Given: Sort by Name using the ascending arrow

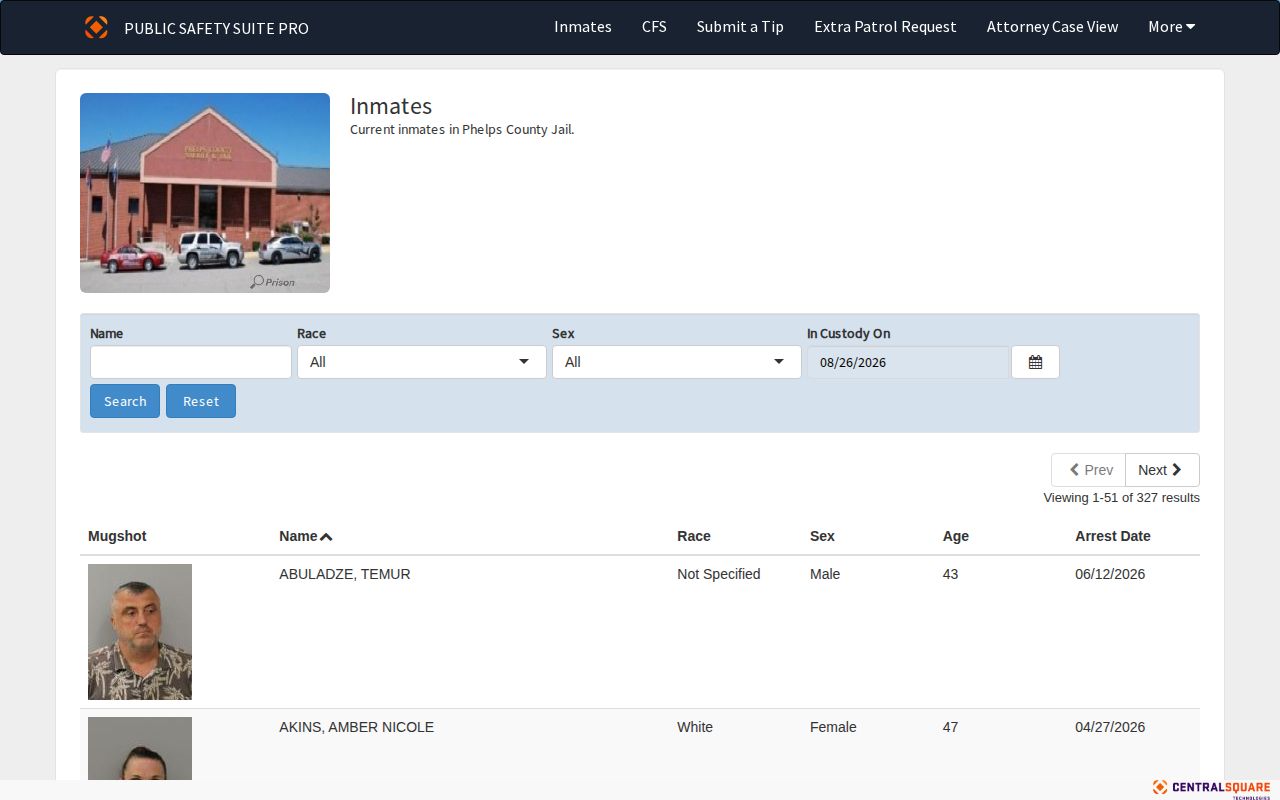Looking at the screenshot, I should tap(326, 537).
